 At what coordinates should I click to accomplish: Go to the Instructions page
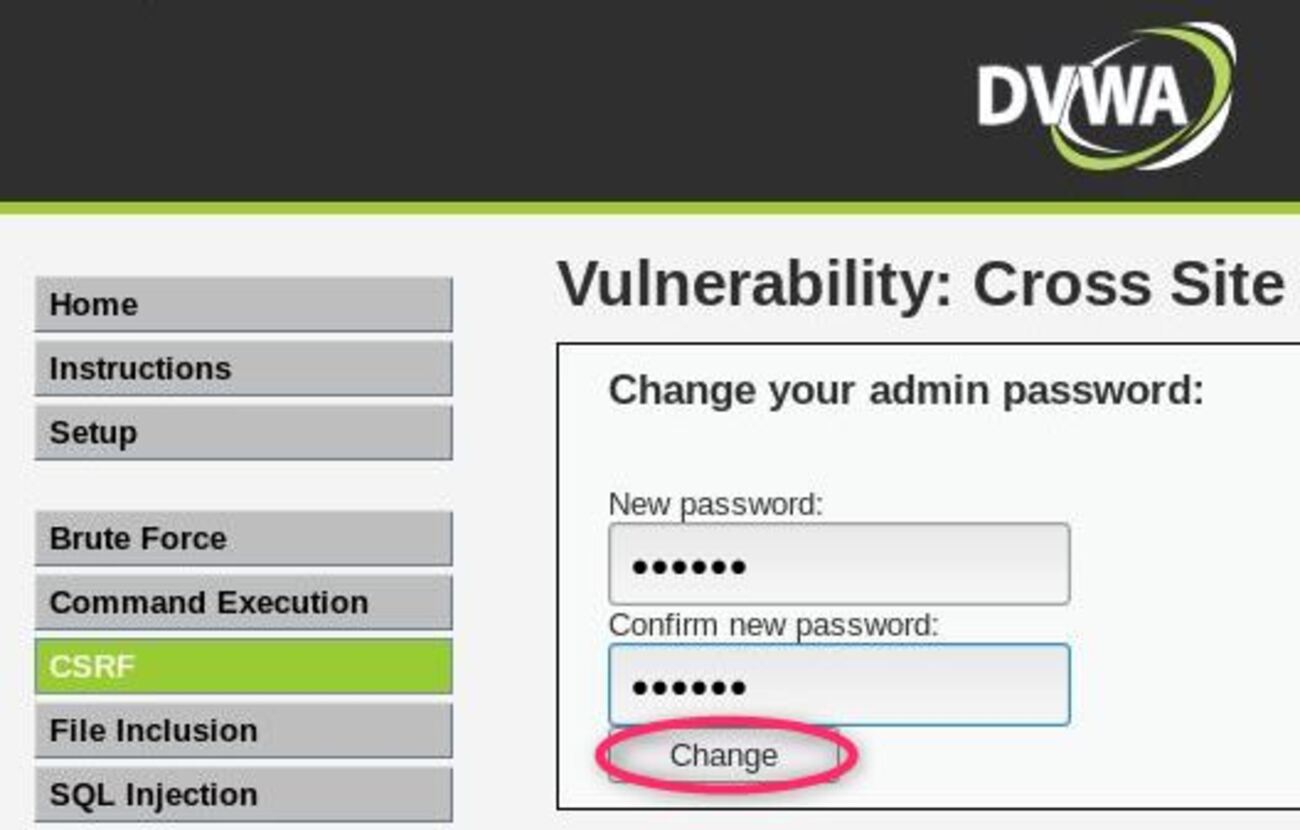click(x=243, y=368)
